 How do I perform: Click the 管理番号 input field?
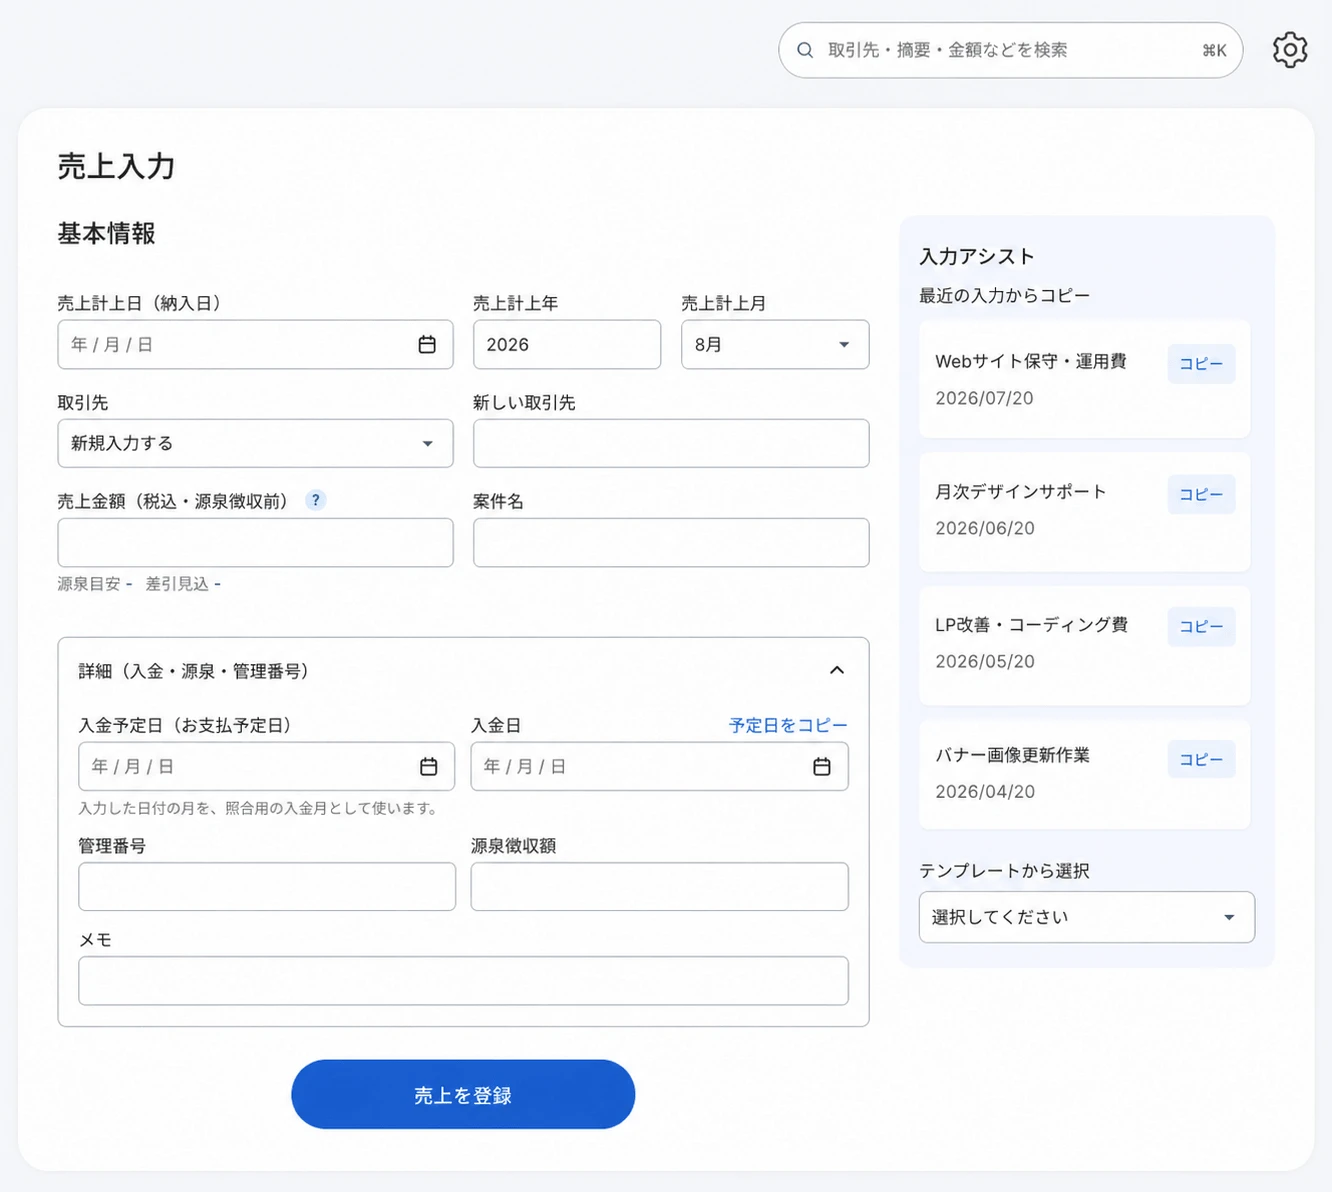click(266, 886)
